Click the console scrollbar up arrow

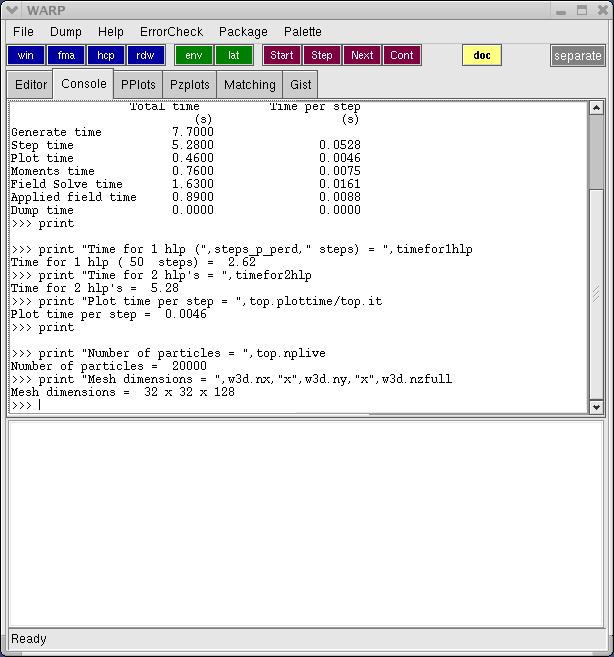(596, 108)
